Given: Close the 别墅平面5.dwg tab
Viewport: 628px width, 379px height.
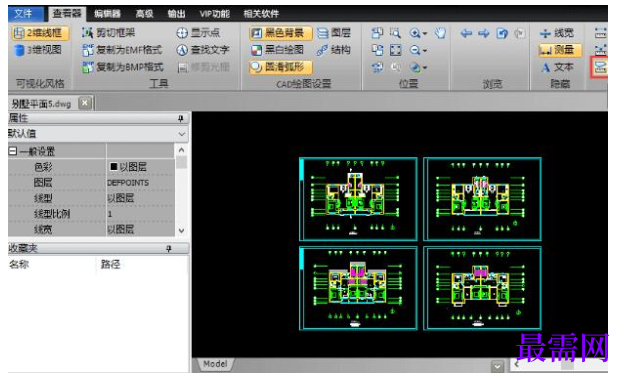Looking at the screenshot, I should (x=85, y=103).
